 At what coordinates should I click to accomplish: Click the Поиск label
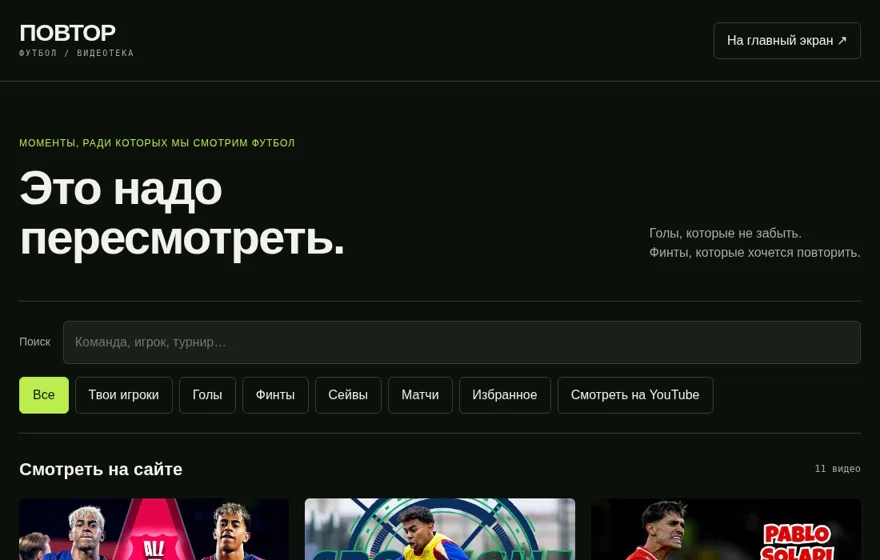[x=35, y=342]
